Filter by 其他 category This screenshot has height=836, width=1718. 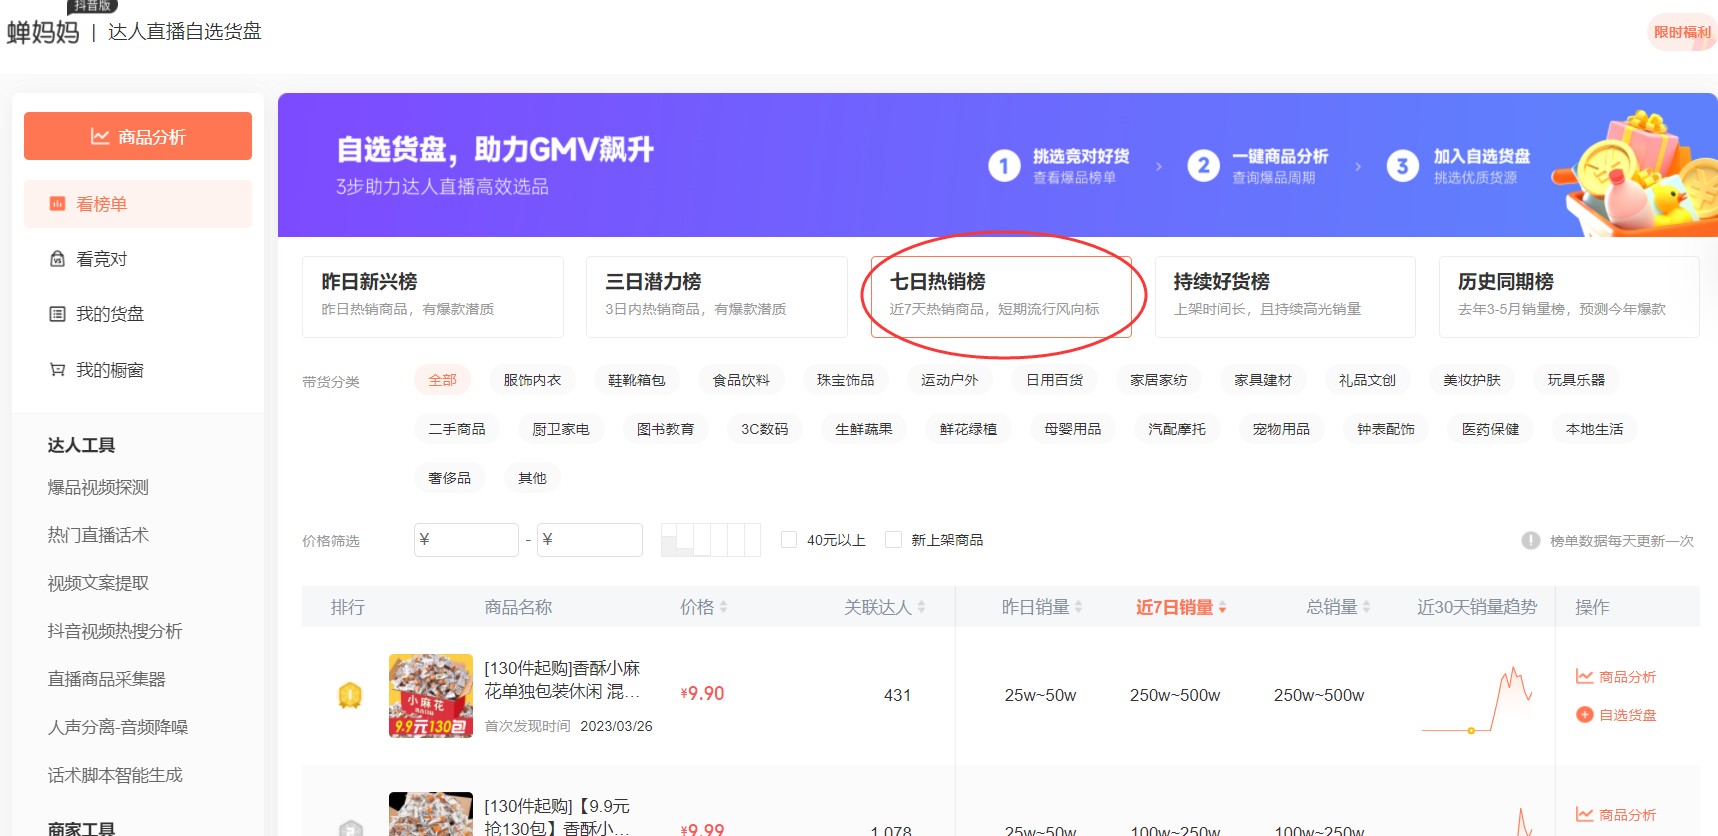click(532, 478)
